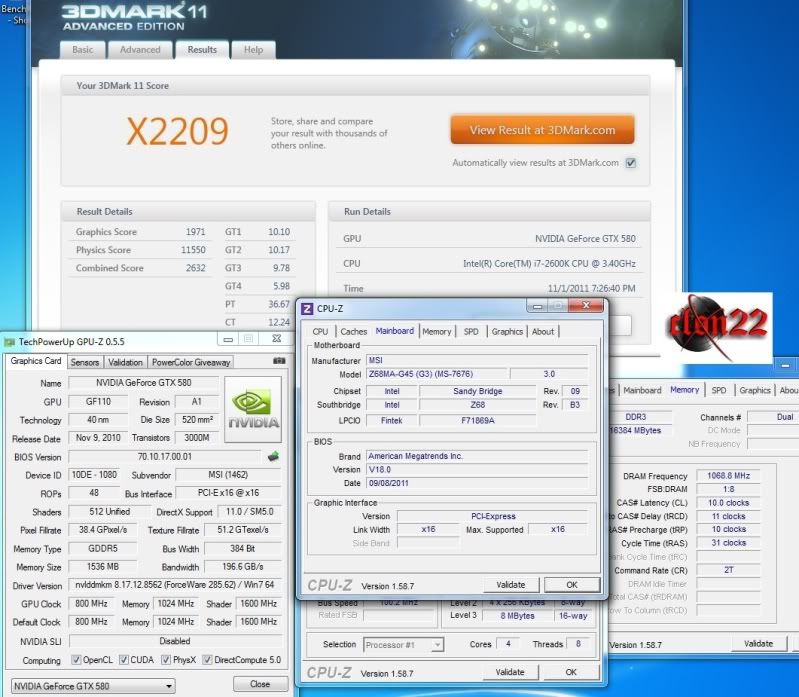
Task: Switch to the Basic tab in 3DMark
Action: [x=83, y=50]
